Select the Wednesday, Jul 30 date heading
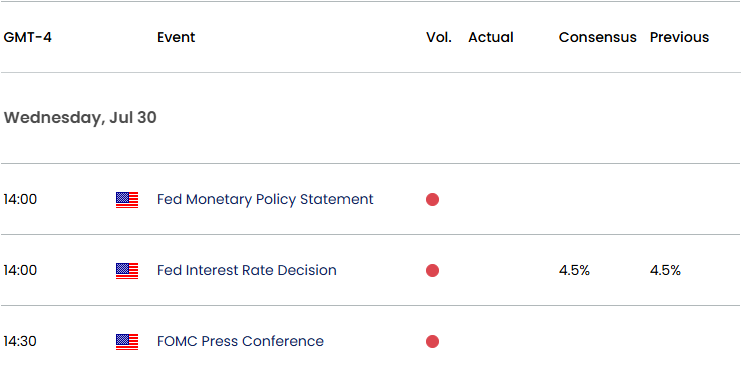Viewport: 742px width, 369px height. [80, 118]
